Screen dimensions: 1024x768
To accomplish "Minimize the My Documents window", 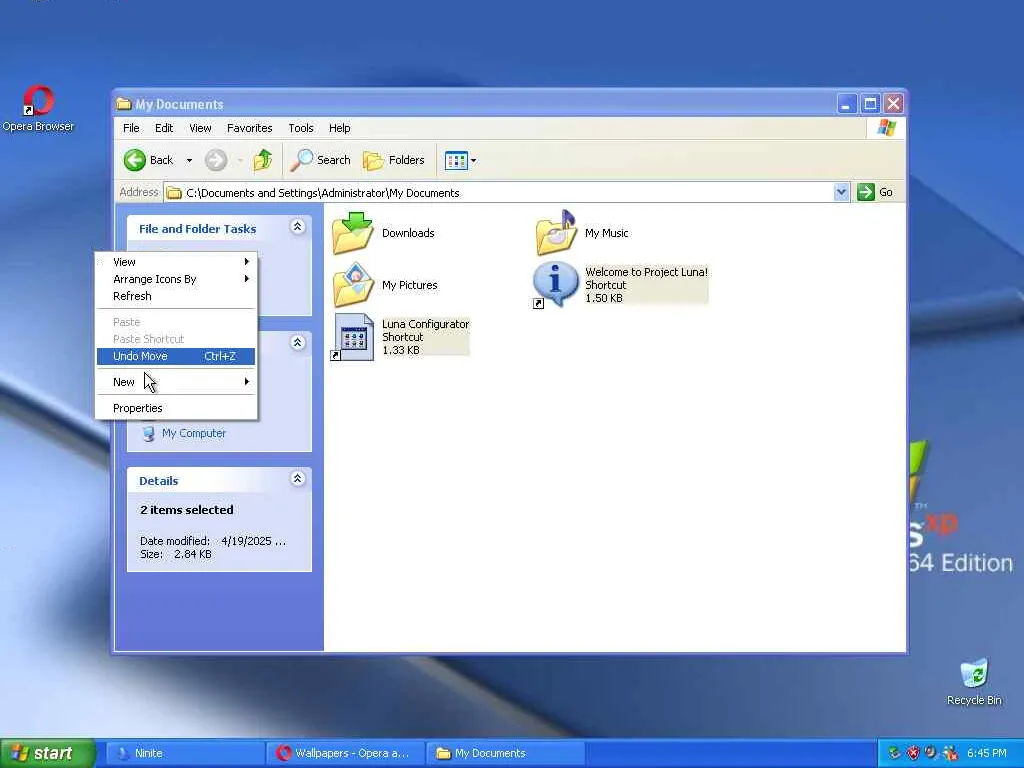I will 846,104.
